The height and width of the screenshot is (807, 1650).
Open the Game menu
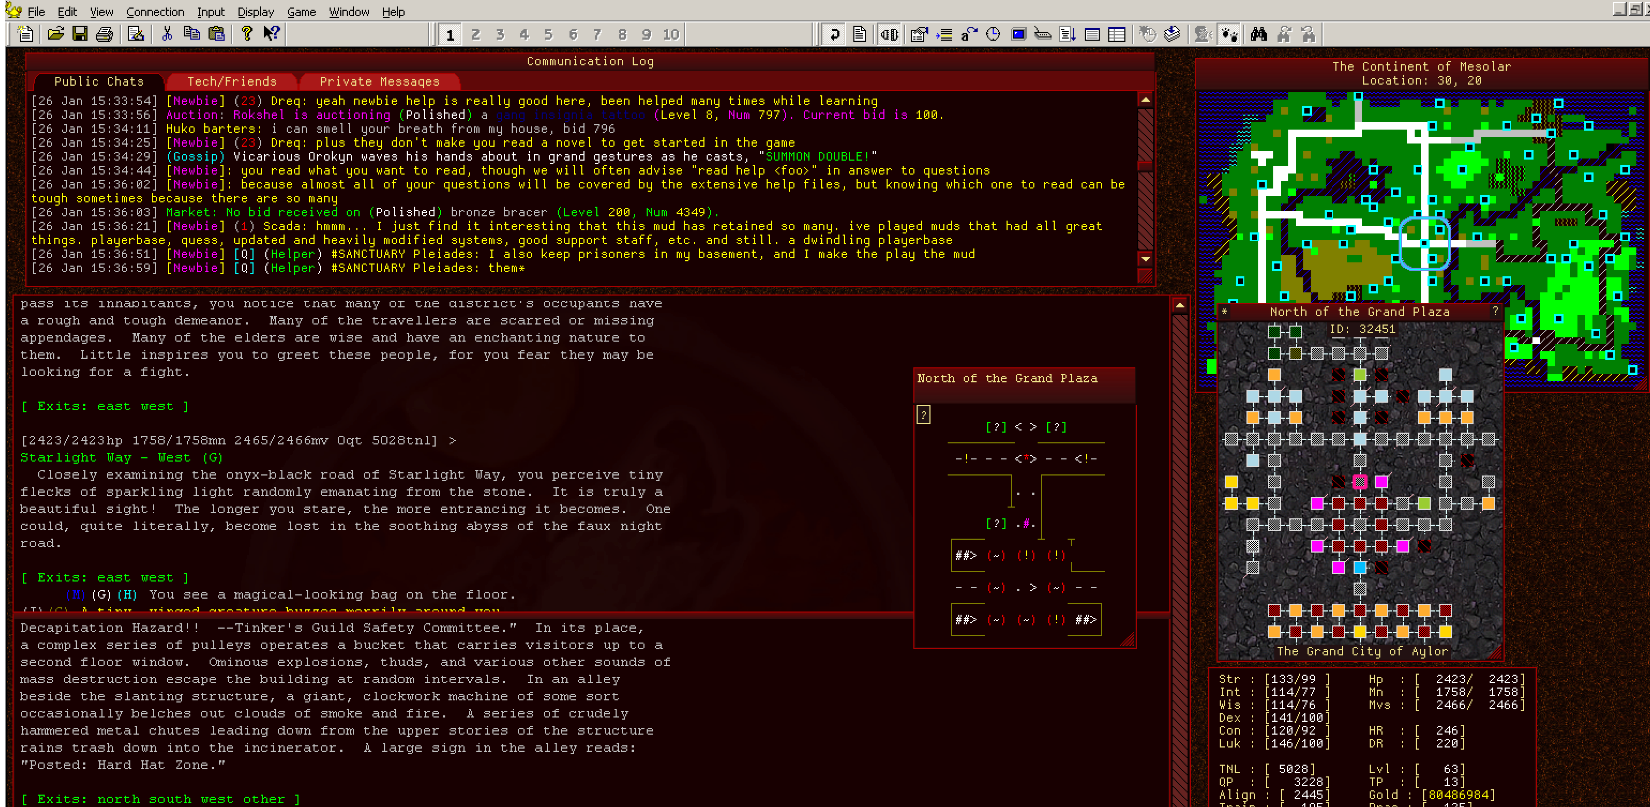pos(302,12)
